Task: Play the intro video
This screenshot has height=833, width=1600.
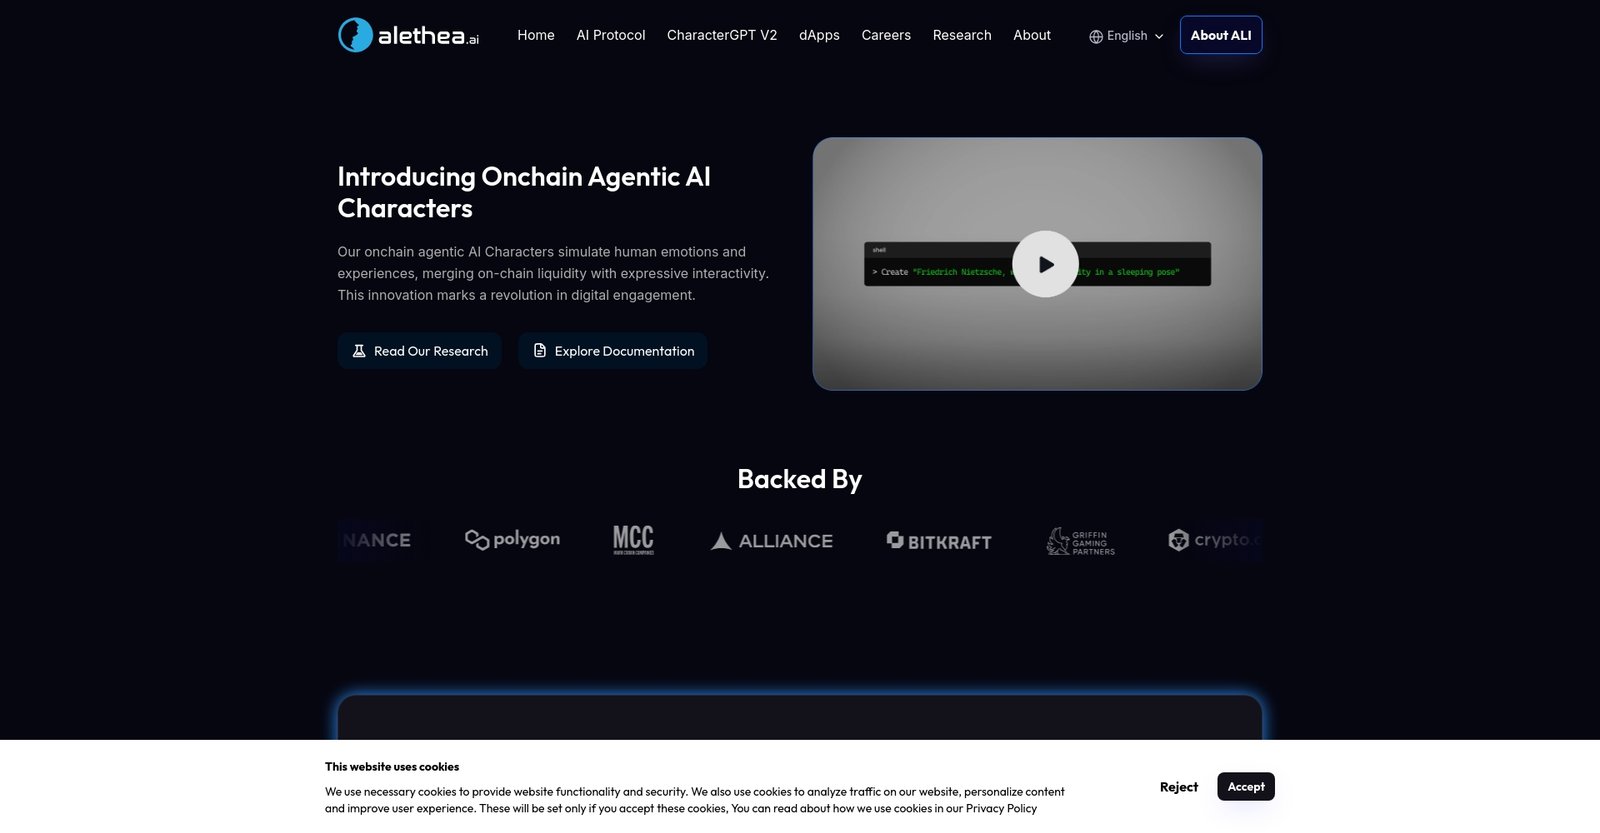Action: tap(1045, 264)
